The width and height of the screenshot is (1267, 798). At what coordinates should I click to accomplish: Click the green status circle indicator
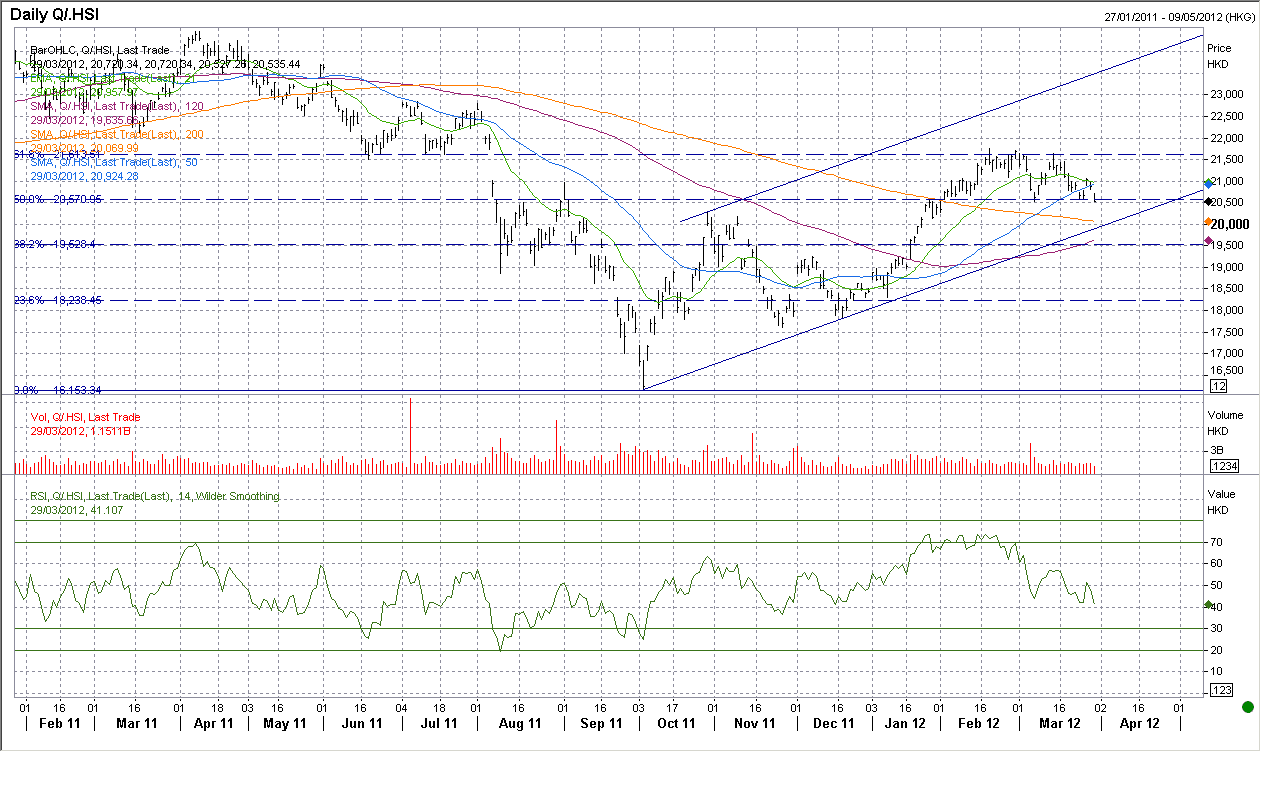point(1247,707)
